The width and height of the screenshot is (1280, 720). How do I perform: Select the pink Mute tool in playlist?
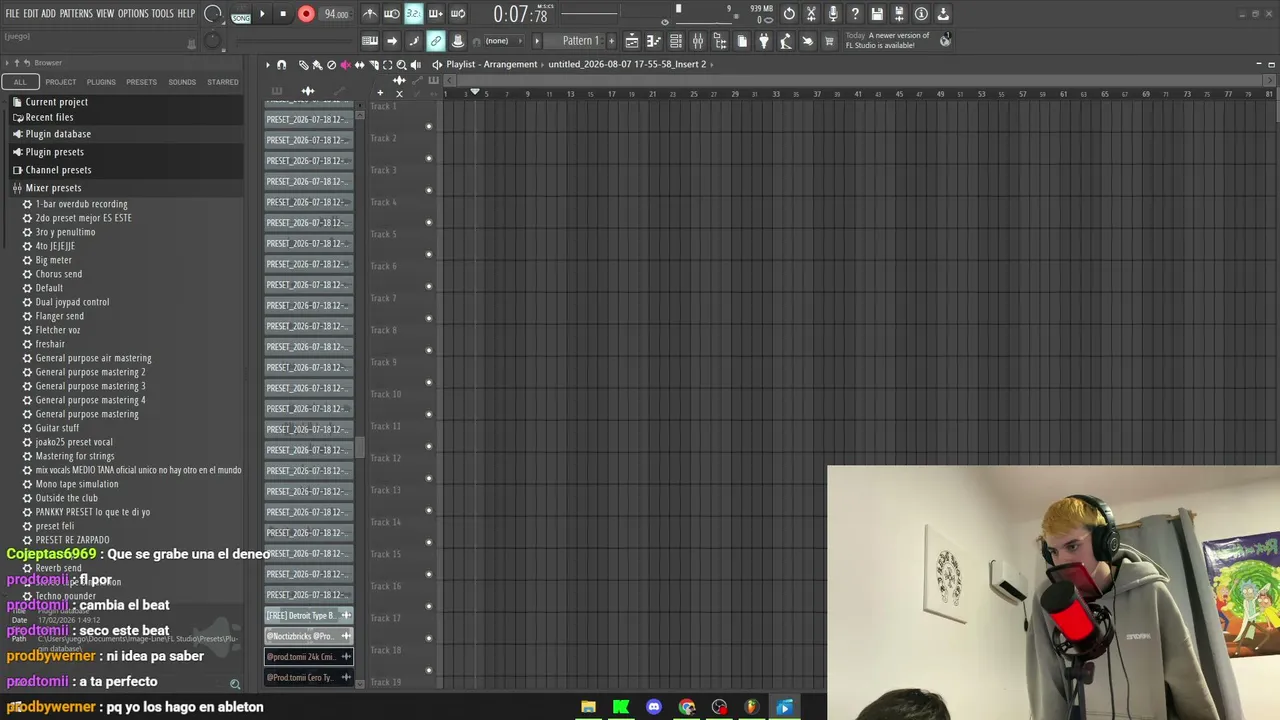[345, 65]
